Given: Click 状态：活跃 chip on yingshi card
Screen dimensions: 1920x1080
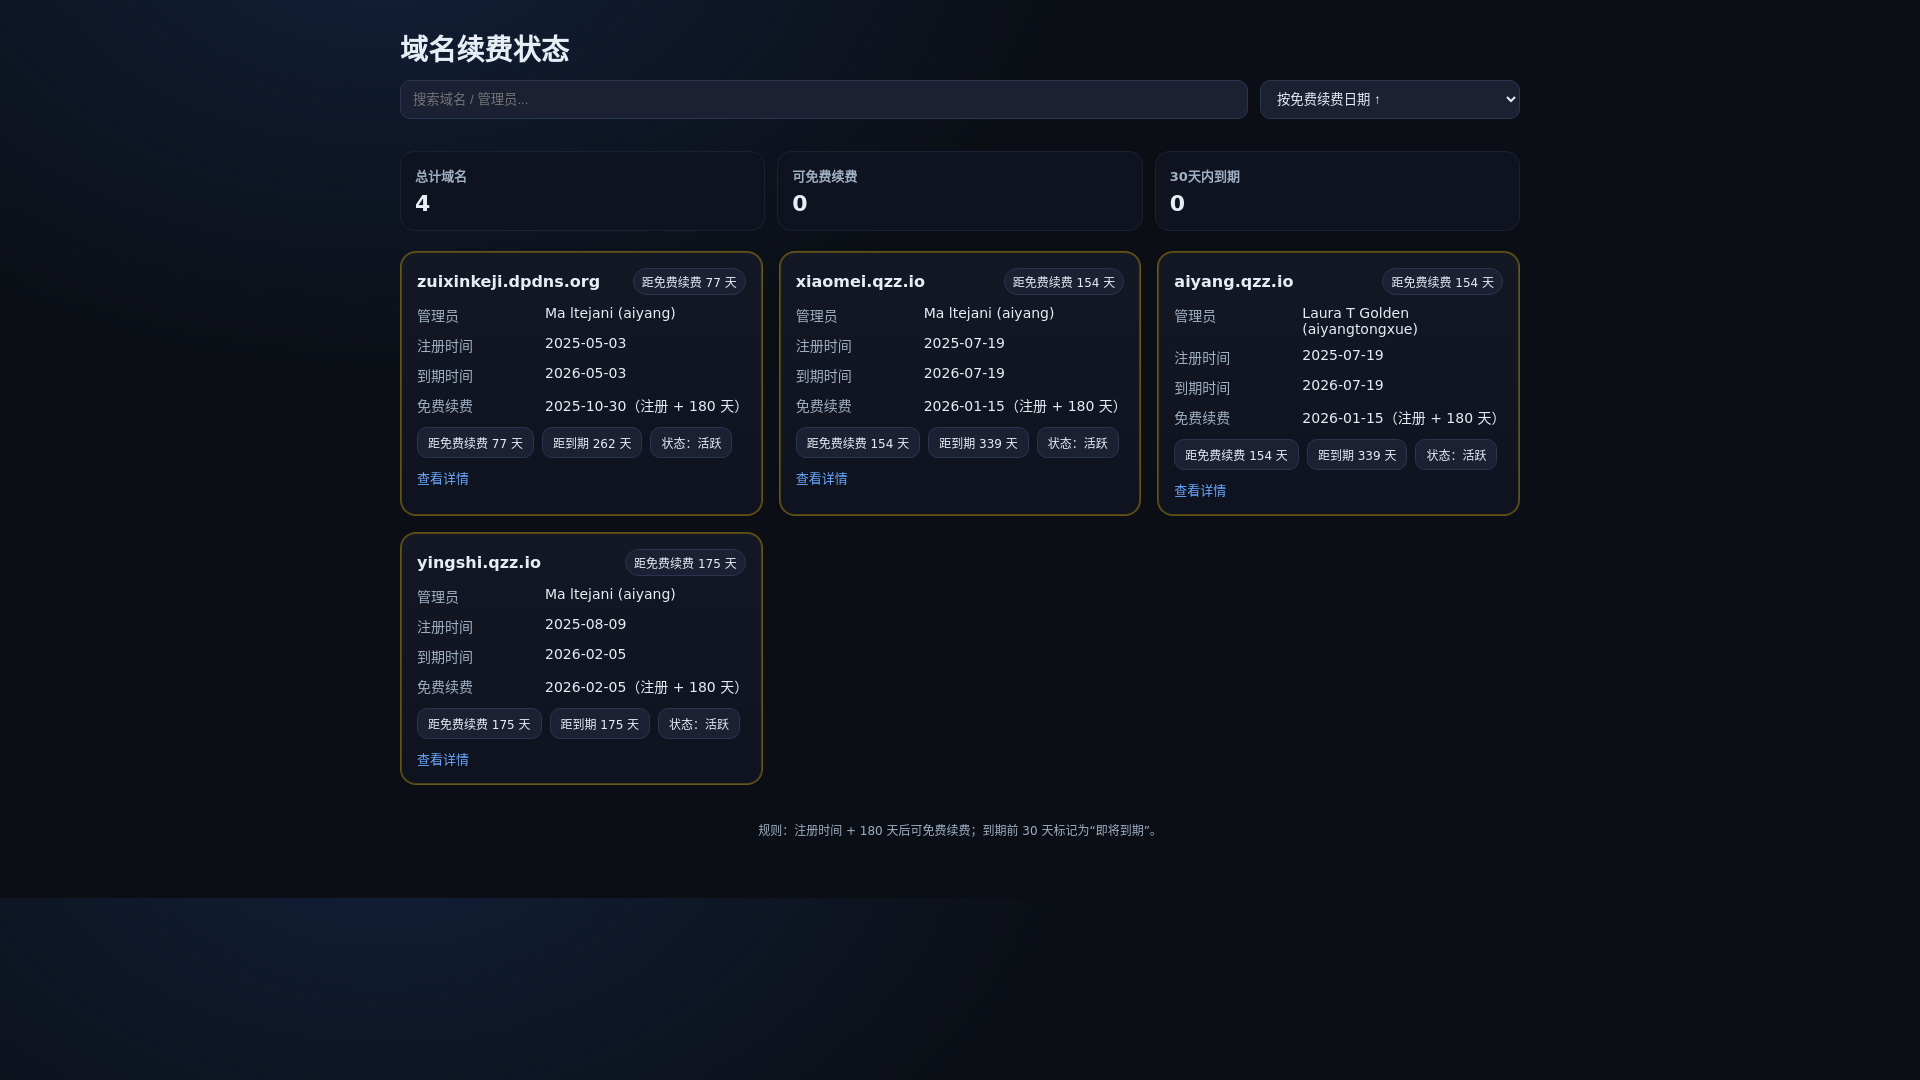Looking at the screenshot, I should 699,724.
